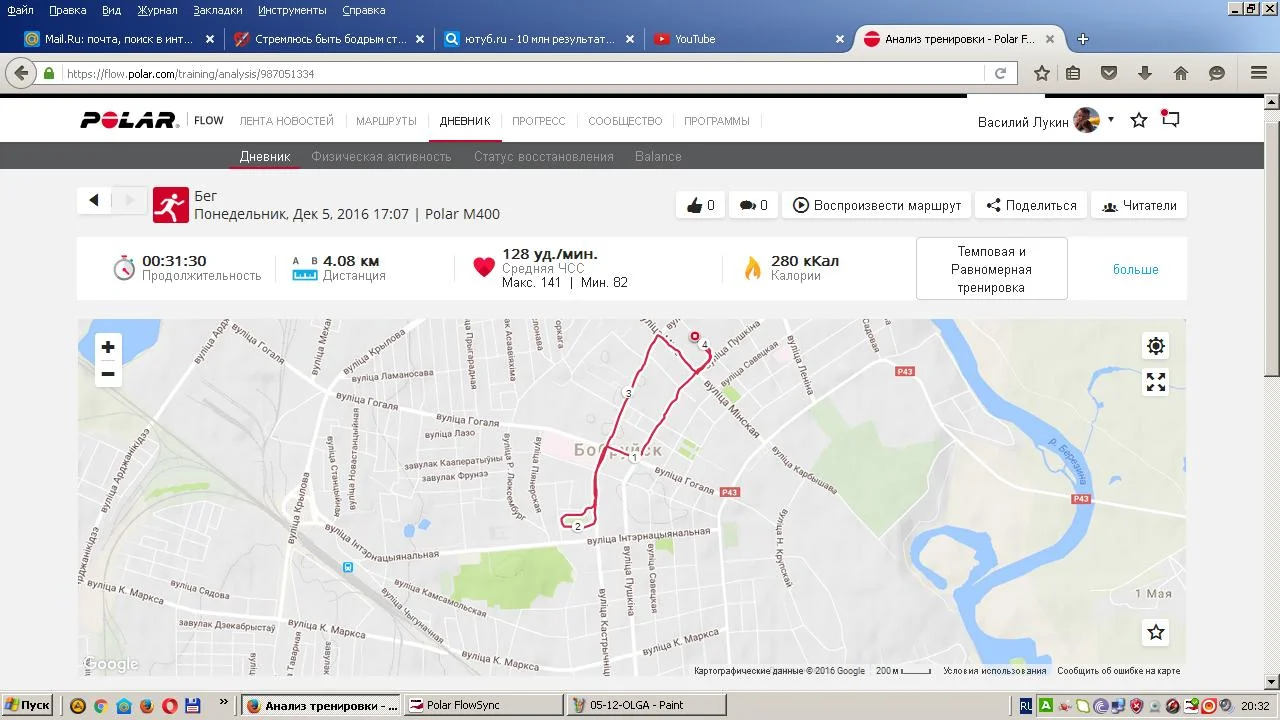Click Воспроизвести маршрут button
Screen dimensions: 1280x720
[876, 205]
